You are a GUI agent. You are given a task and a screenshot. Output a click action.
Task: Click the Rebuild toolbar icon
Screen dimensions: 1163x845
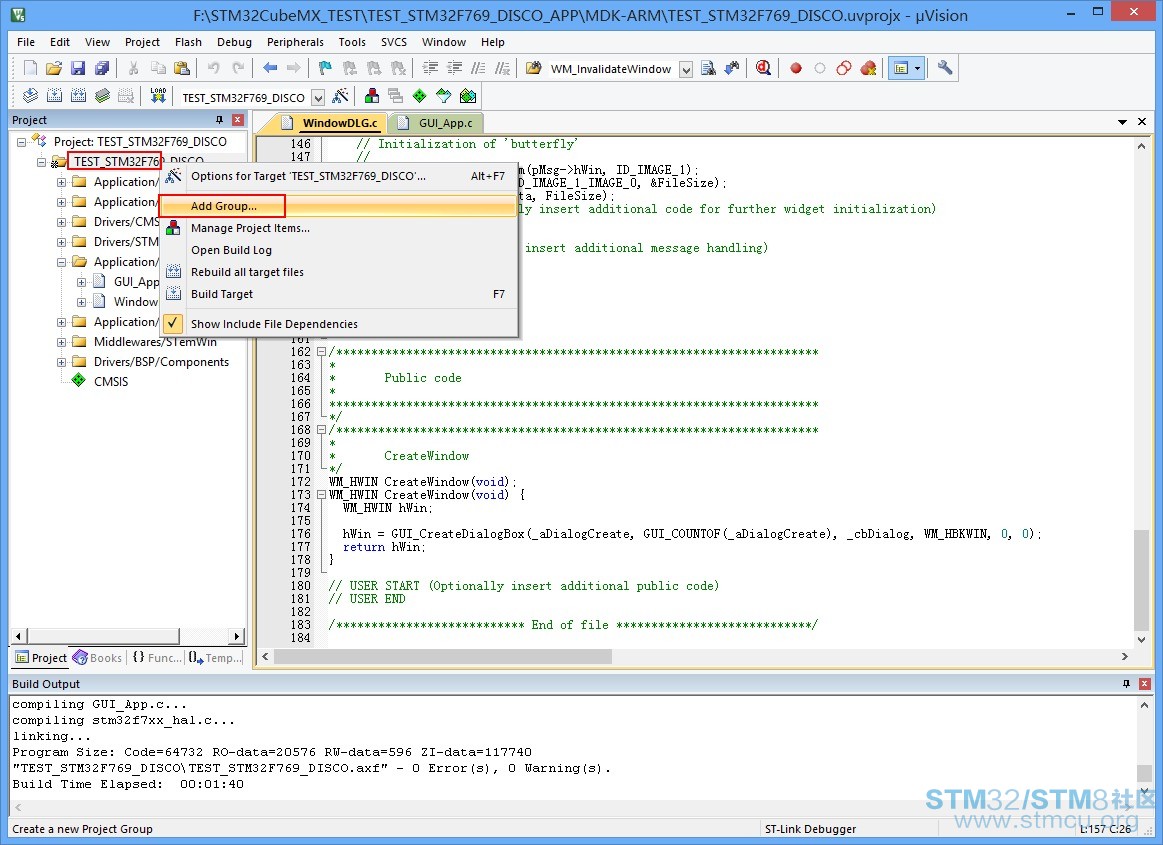(79, 96)
